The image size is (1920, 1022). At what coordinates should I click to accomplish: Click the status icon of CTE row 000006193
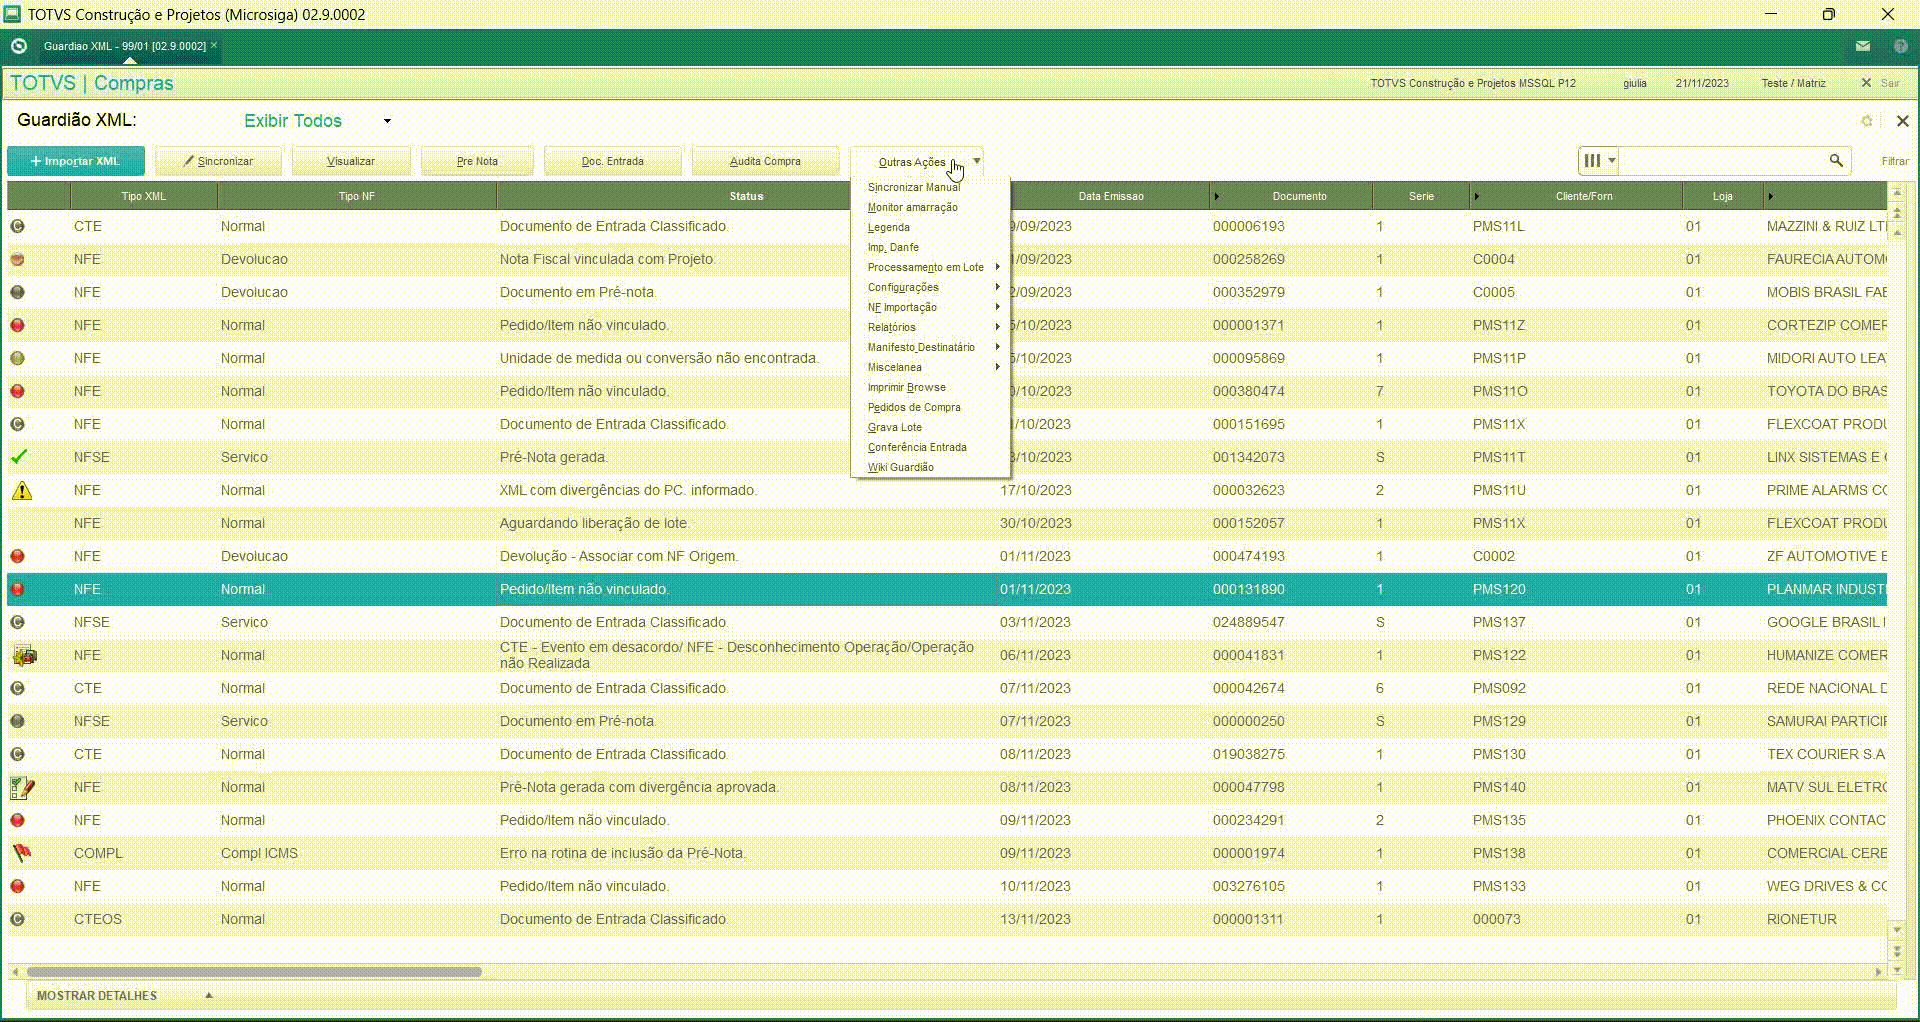[x=17, y=226]
